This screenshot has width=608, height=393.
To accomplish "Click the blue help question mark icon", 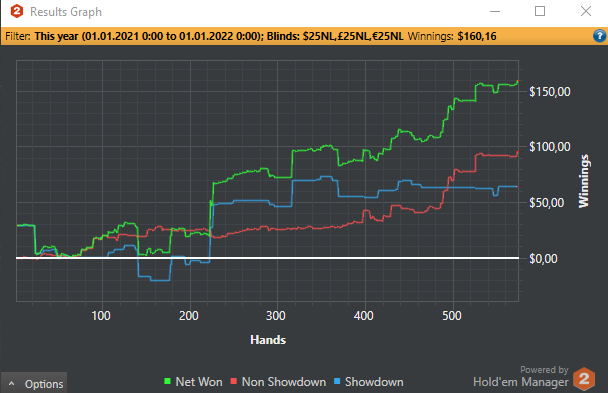I will pos(599,36).
